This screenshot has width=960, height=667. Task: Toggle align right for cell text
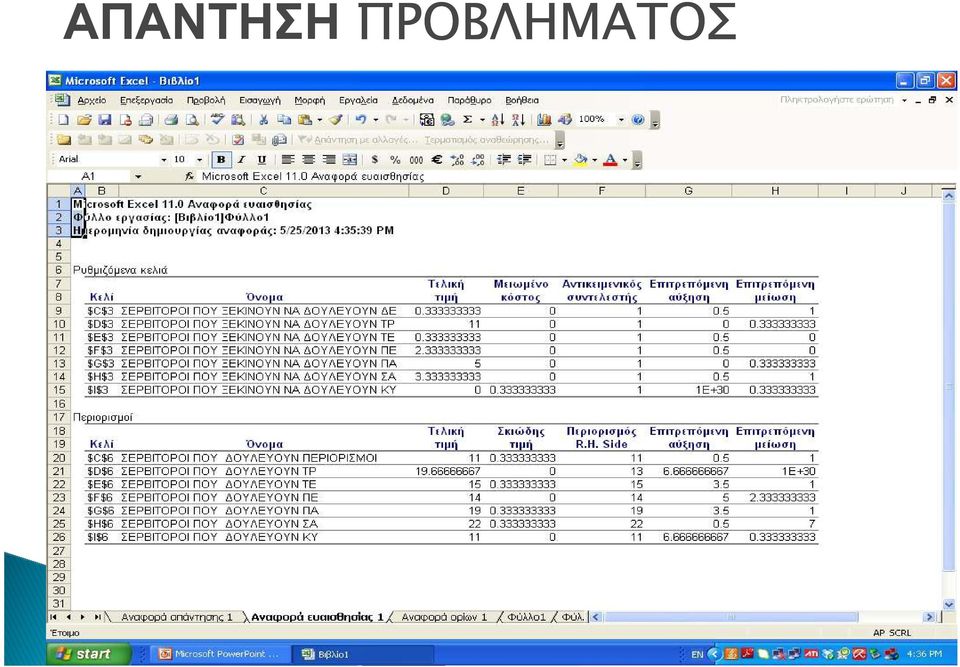(x=329, y=159)
